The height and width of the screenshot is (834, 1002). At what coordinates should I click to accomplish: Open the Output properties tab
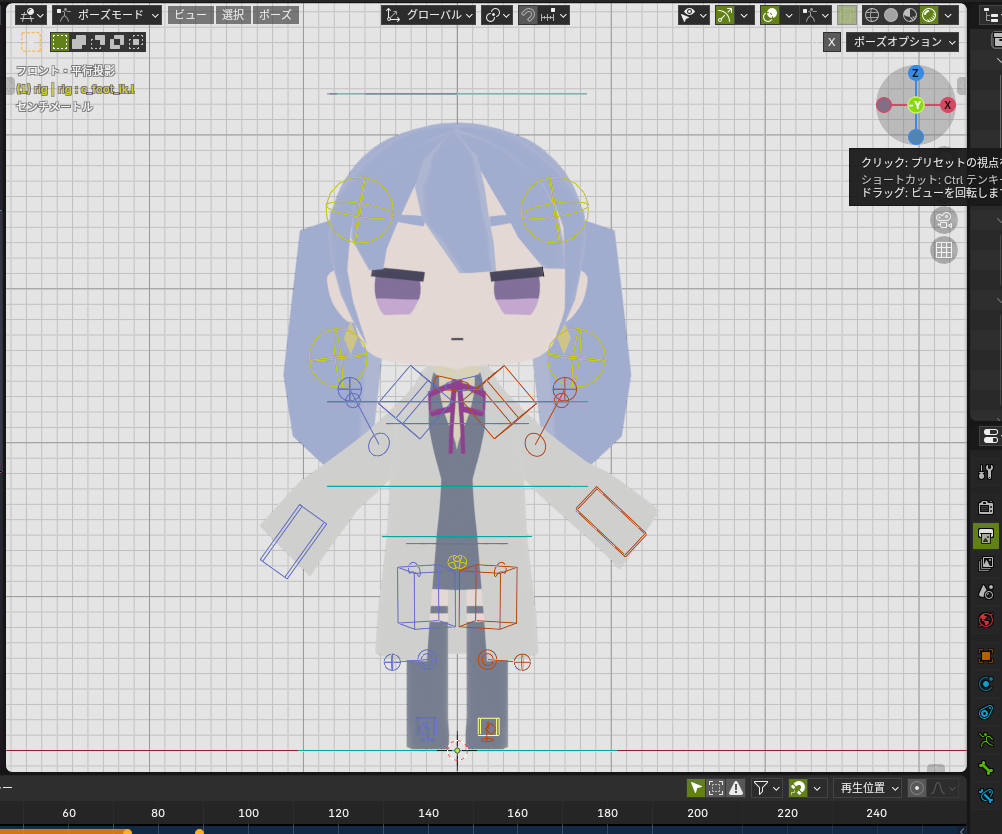coord(986,536)
